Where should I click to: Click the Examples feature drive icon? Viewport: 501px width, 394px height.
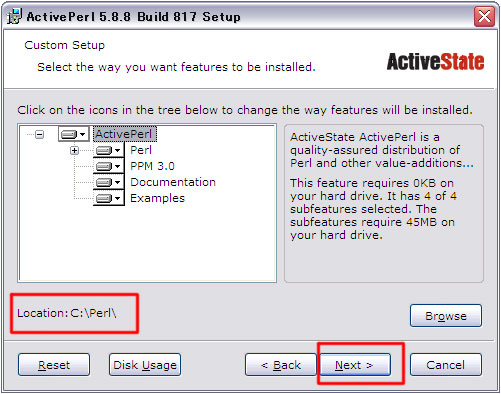click(104, 198)
